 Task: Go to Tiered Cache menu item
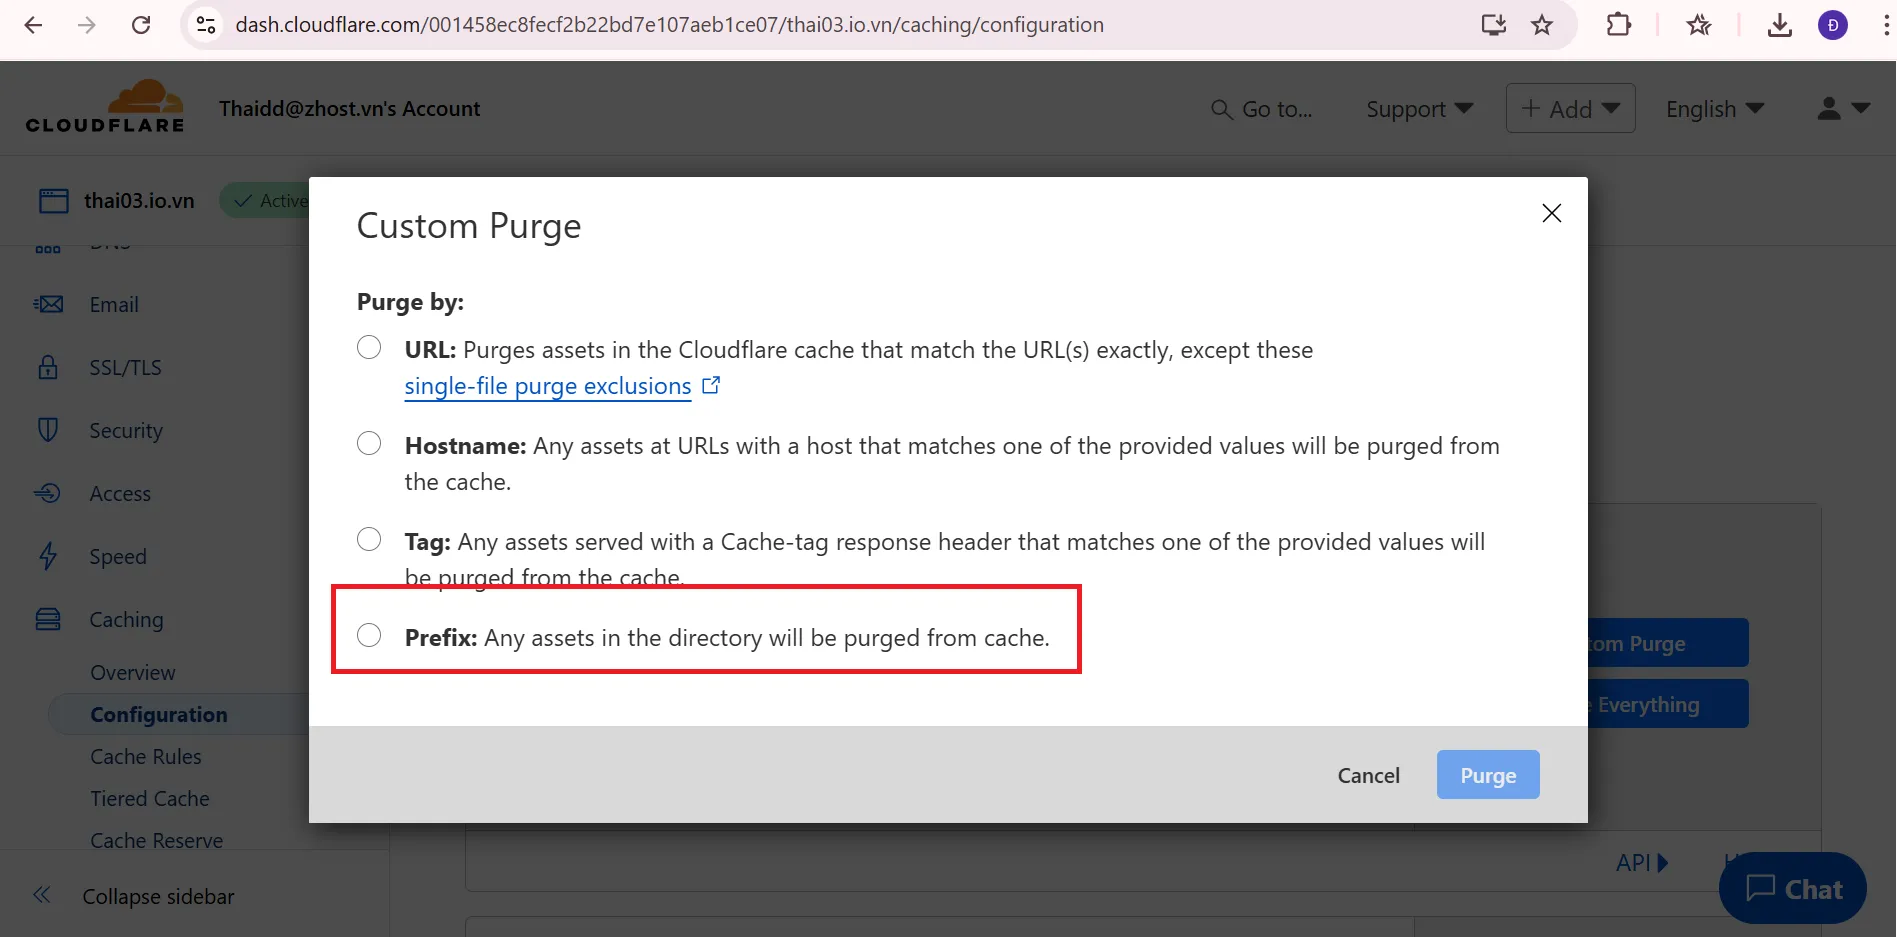pos(150,799)
